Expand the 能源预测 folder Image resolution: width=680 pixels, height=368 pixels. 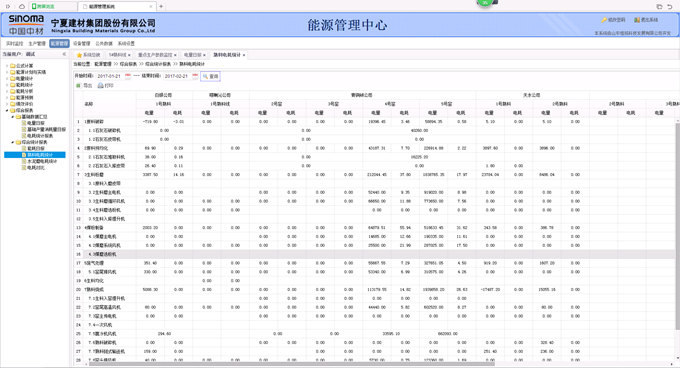(7, 98)
